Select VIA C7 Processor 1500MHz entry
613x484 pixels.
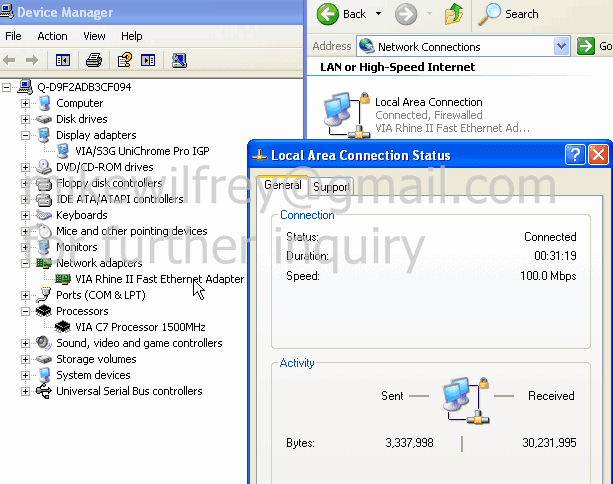point(140,327)
